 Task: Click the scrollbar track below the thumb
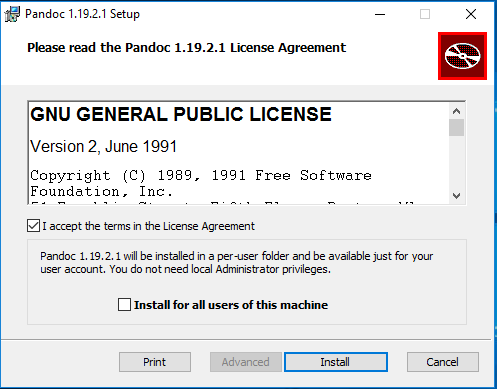(x=456, y=162)
